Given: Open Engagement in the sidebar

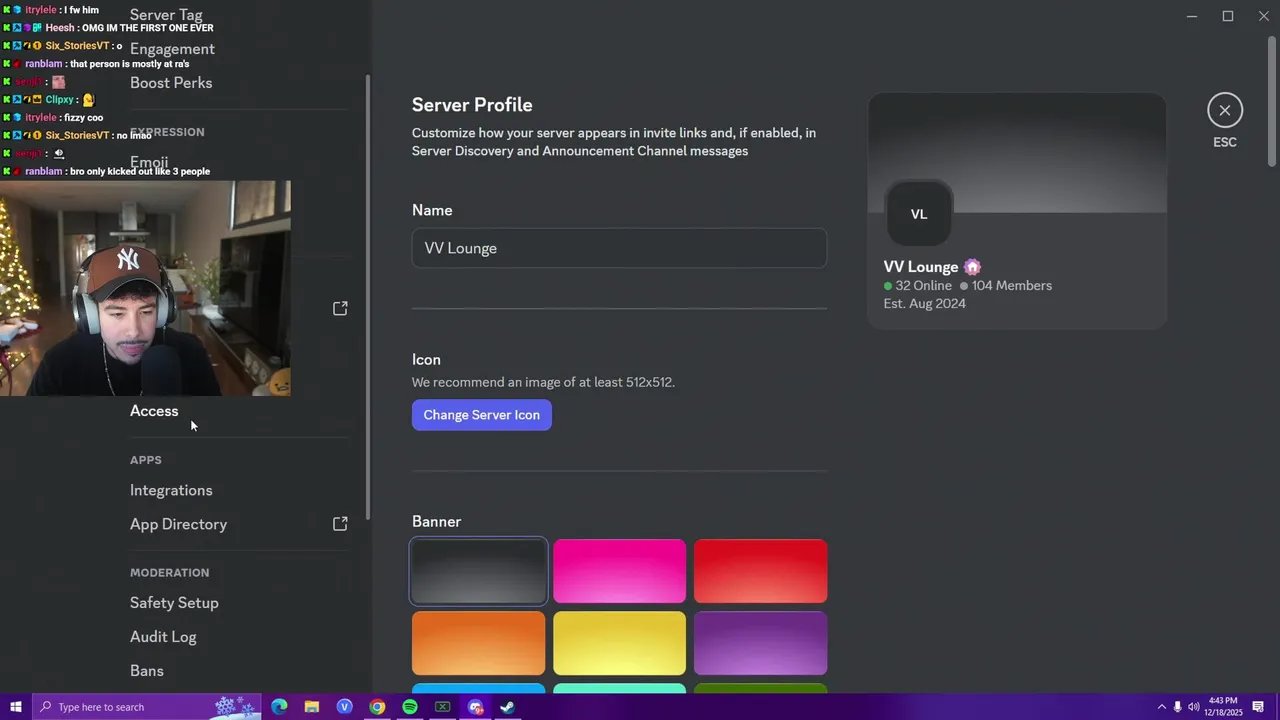Looking at the screenshot, I should click(x=172, y=49).
